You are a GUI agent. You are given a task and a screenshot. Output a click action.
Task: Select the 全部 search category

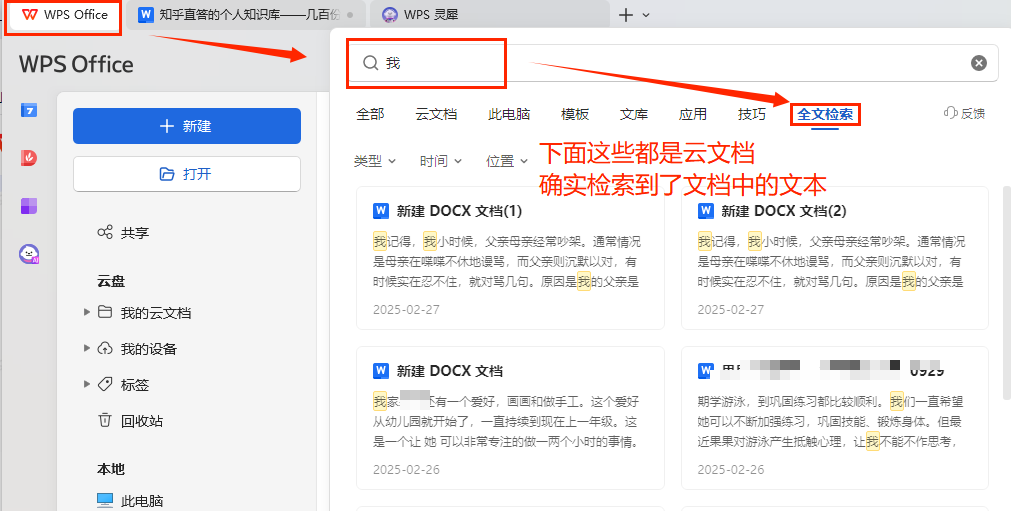pos(370,114)
